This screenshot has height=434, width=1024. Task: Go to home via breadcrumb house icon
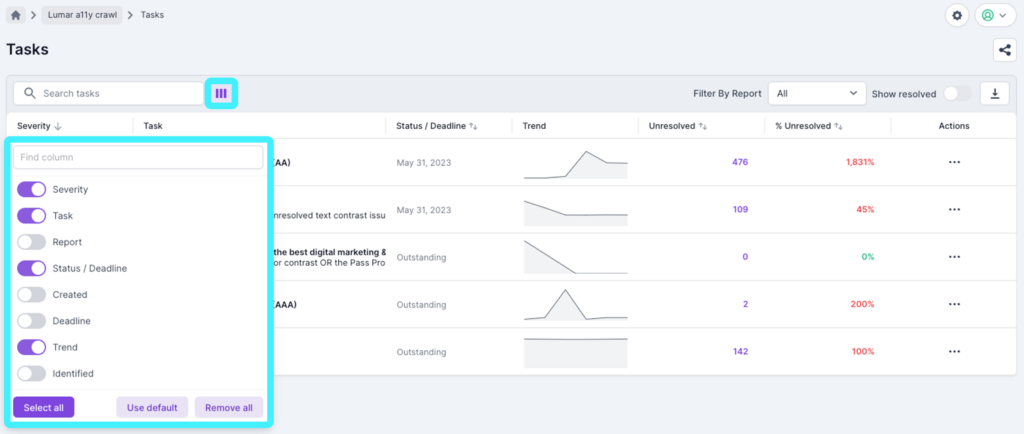(16, 15)
